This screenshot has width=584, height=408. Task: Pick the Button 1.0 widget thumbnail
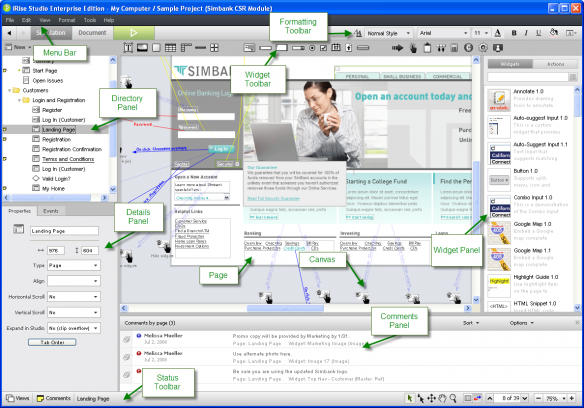point(499,180)
